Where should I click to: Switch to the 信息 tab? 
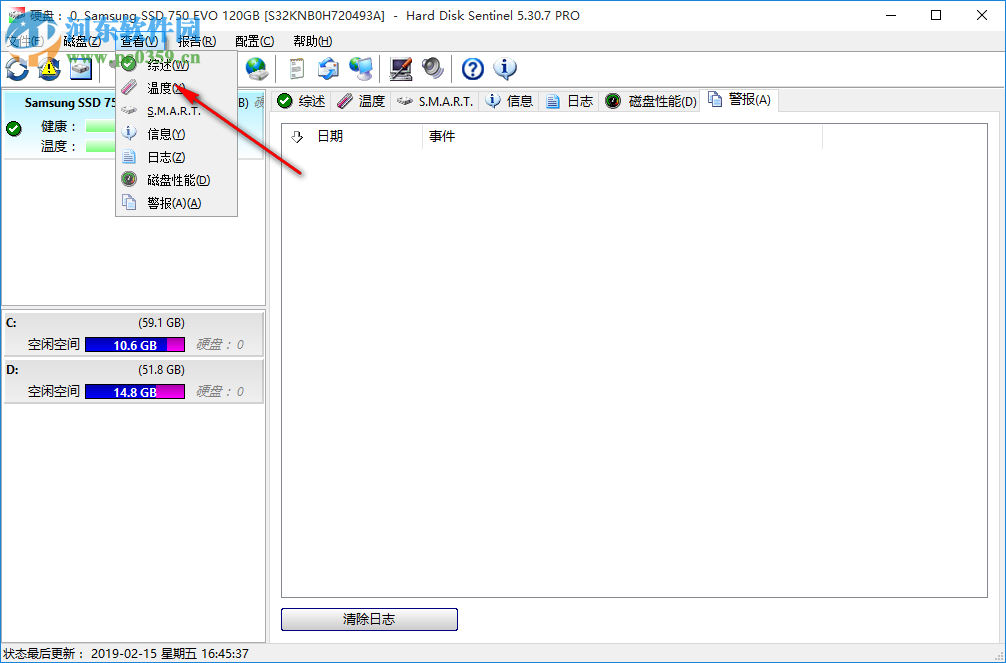pyautogui.click(x=509, y=101)
